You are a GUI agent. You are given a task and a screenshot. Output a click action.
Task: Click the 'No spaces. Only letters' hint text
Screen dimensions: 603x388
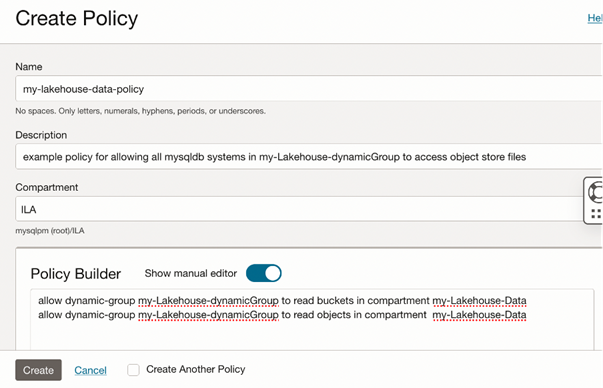[x=140, y=111]
